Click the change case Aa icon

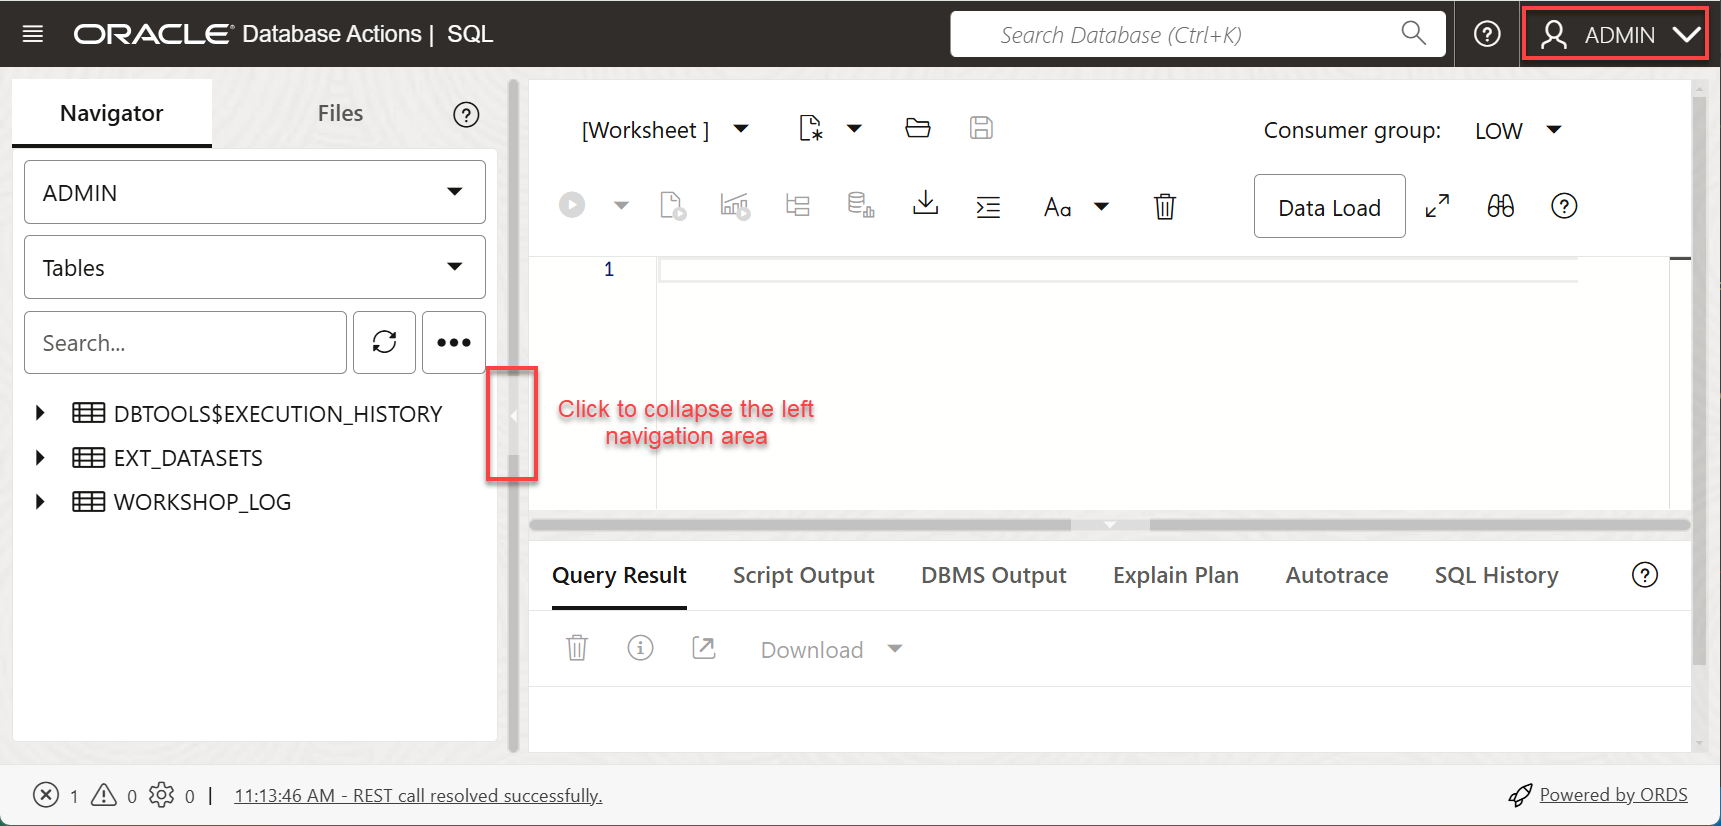(1058, 207)
